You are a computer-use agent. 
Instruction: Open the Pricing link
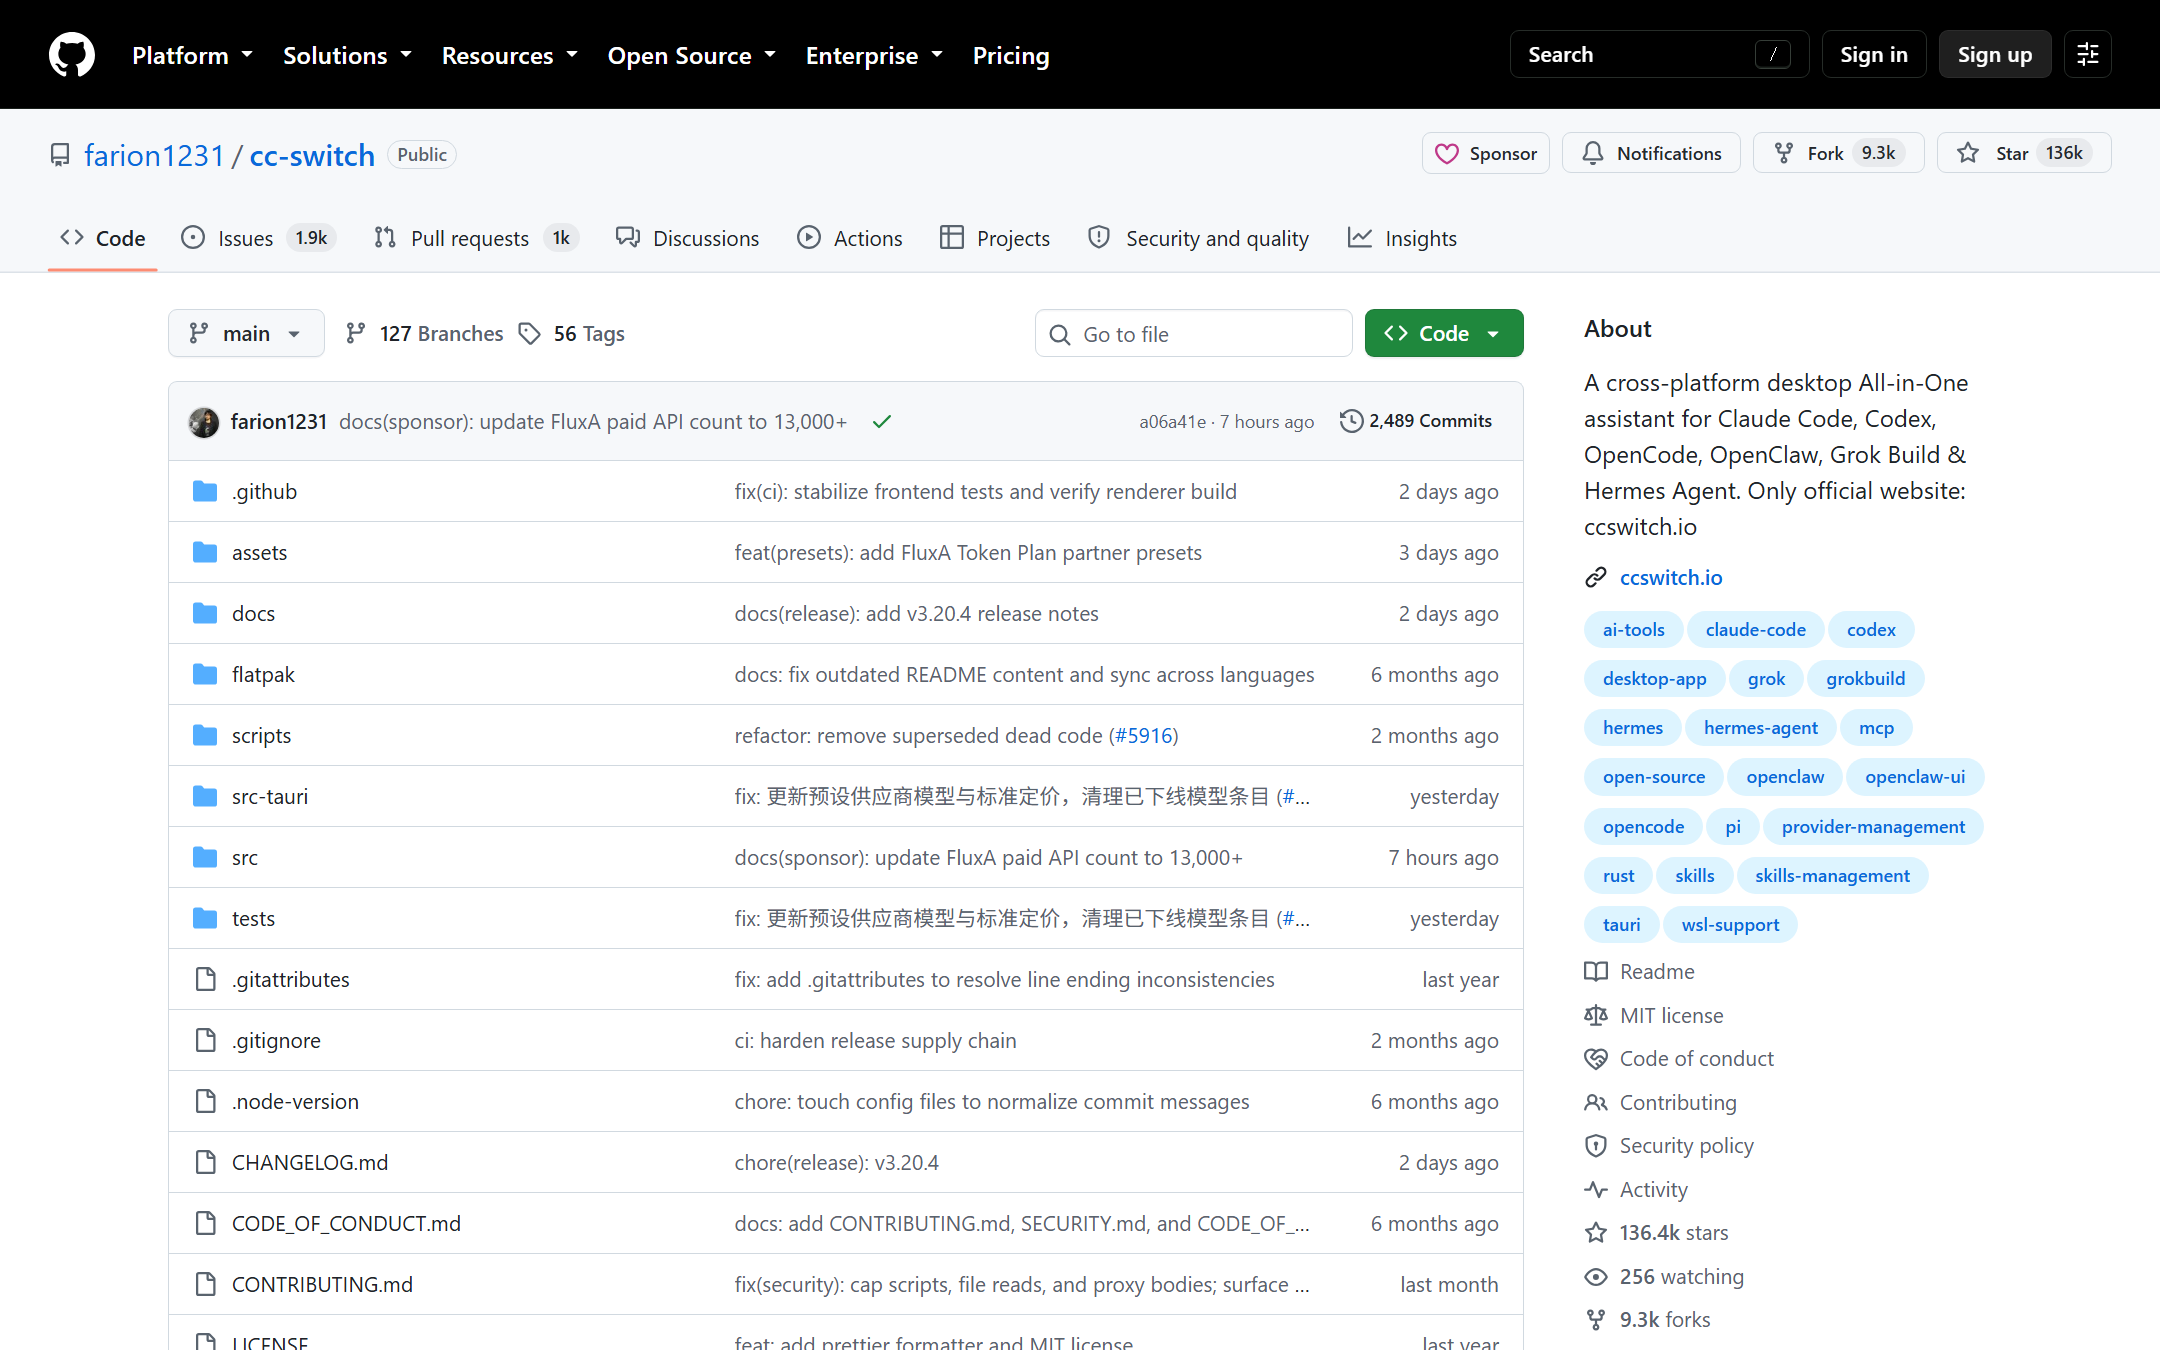coord(1011,55)
